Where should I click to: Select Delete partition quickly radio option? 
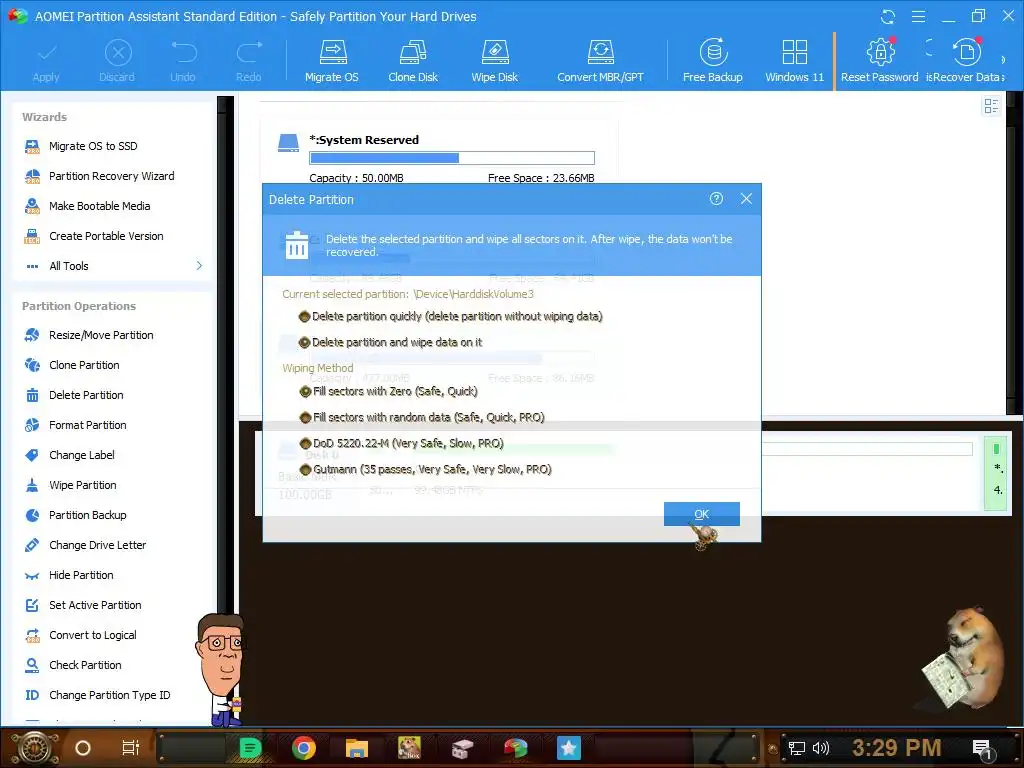(x=304, y=317)
